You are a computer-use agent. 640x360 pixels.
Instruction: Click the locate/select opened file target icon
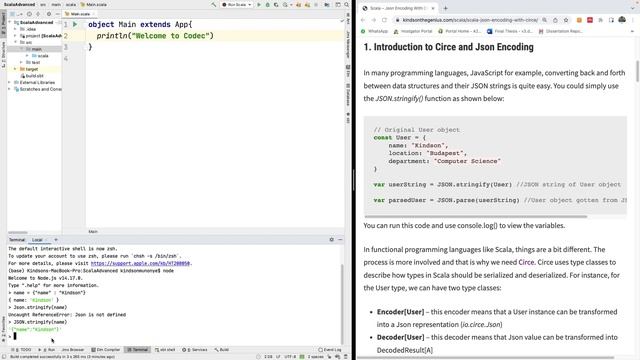click(x=29, y=14)
